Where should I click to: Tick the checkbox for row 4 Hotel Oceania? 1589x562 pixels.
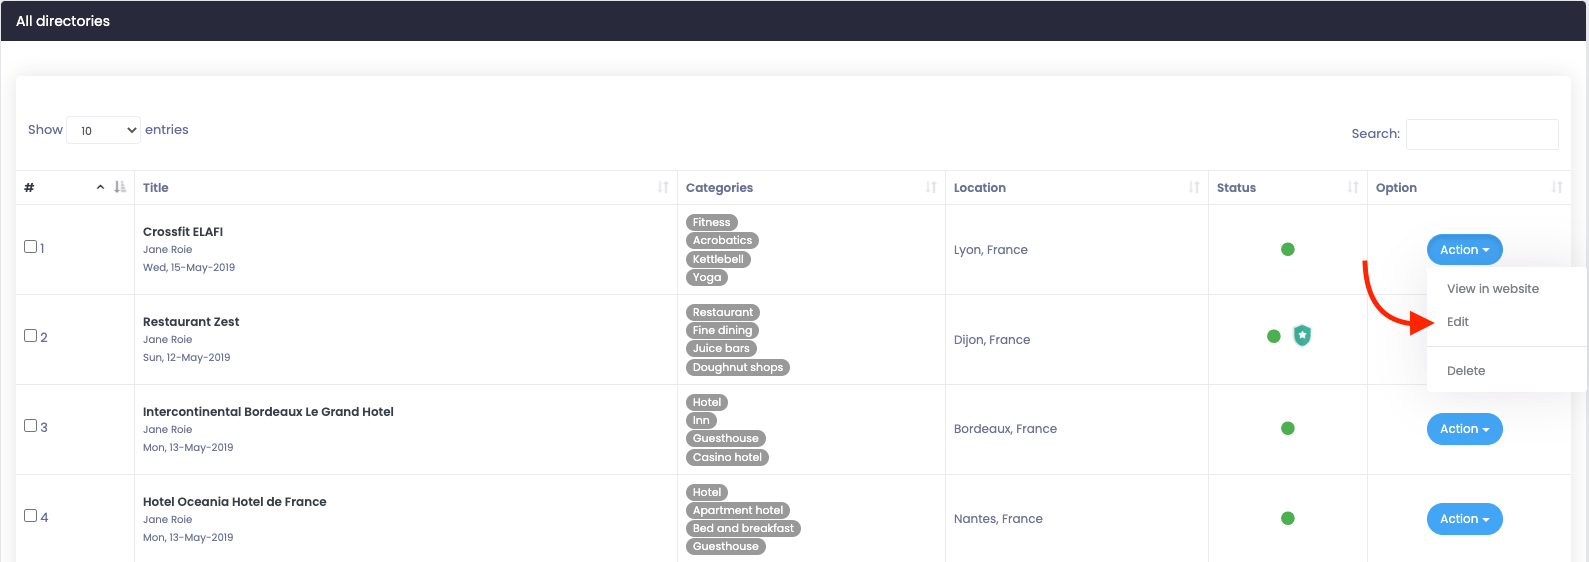pyautogui.click(x=30, y=515)
